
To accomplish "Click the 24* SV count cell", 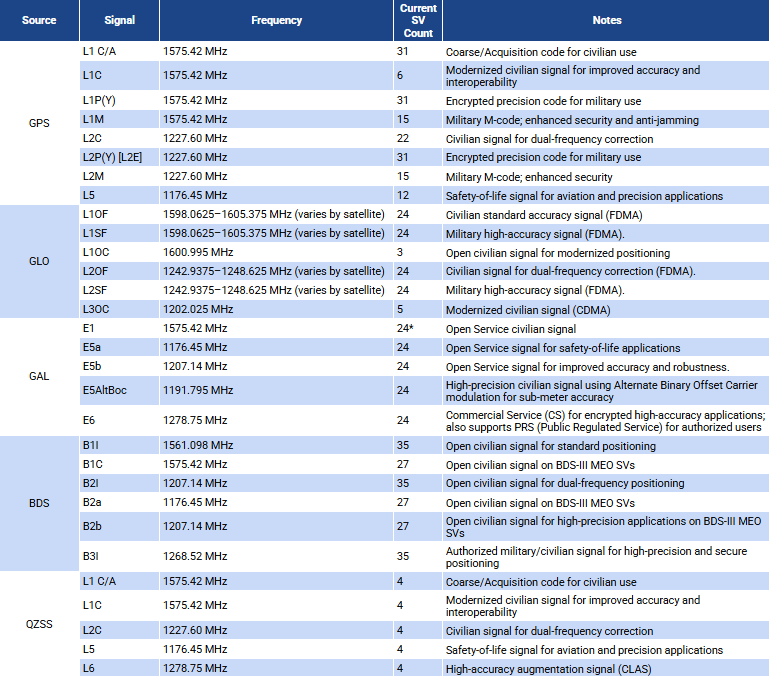I will pyautogui.click(x=418, y=328).
